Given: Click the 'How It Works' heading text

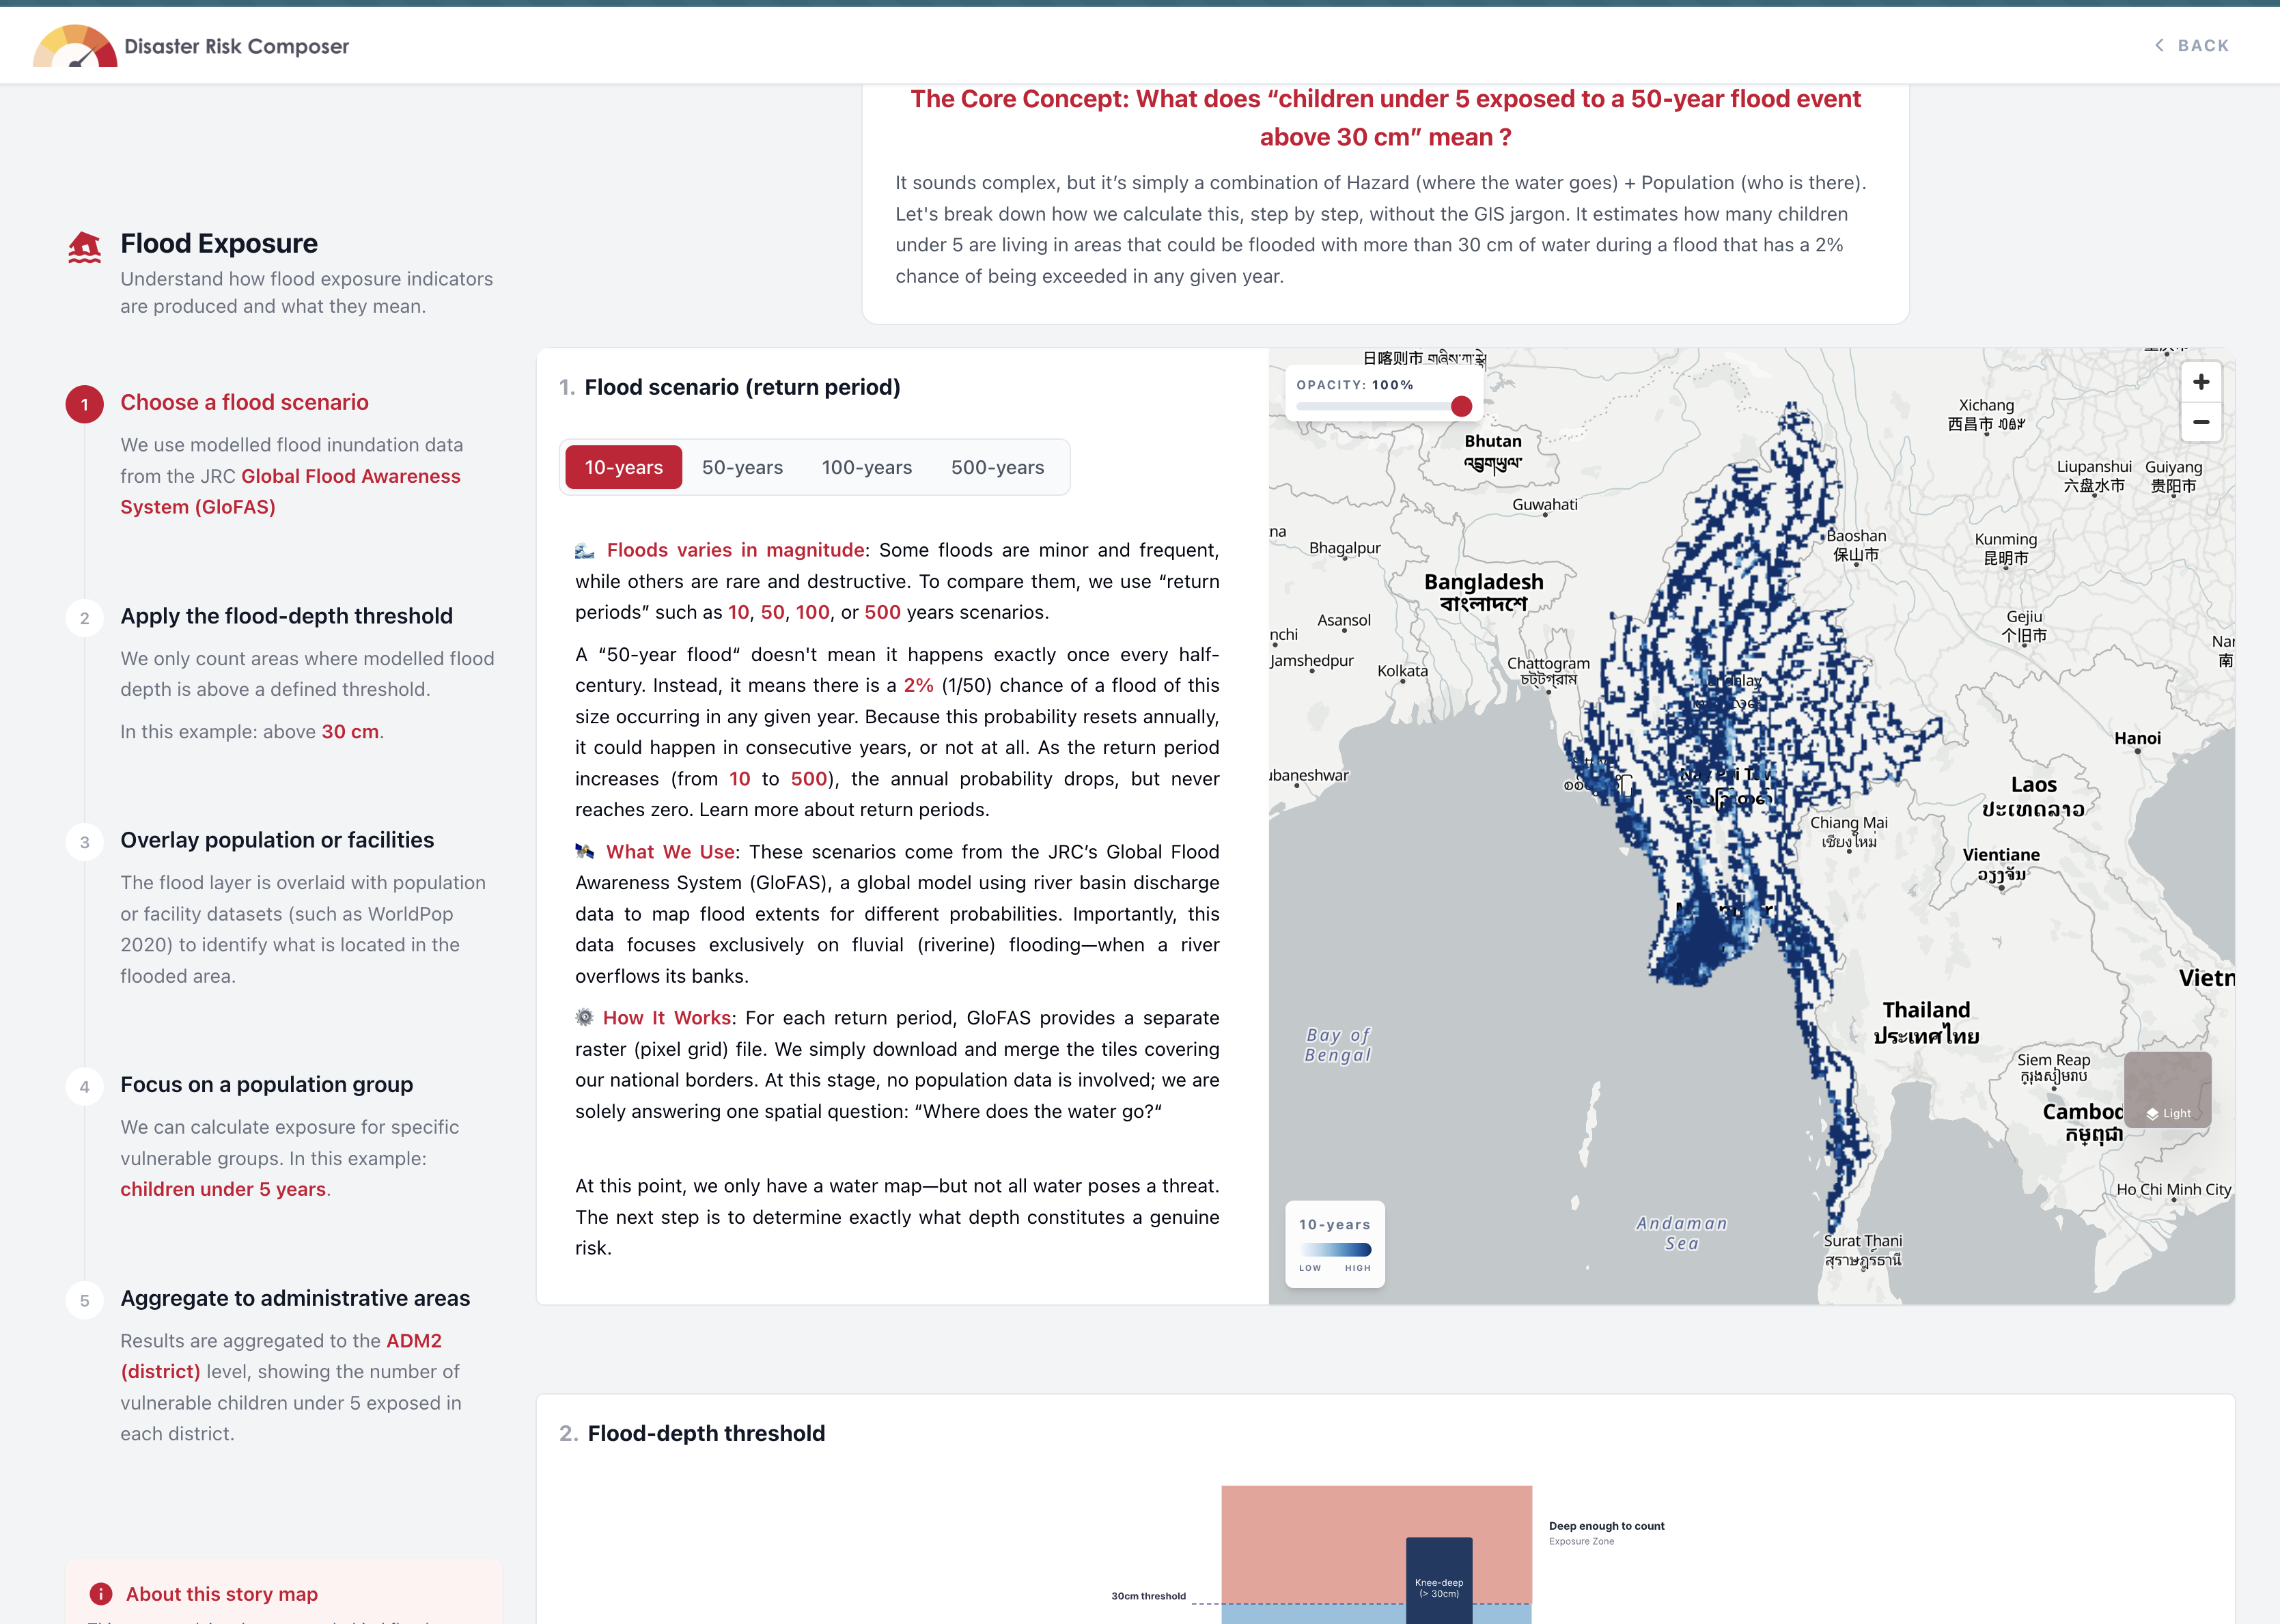Looking at the screenshot, I should (x=667, y=1018).
